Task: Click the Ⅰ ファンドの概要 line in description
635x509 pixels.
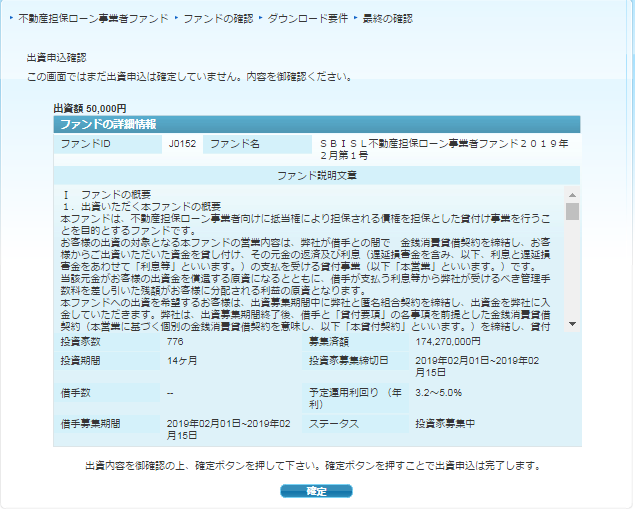Action: (x=107, y=194)
